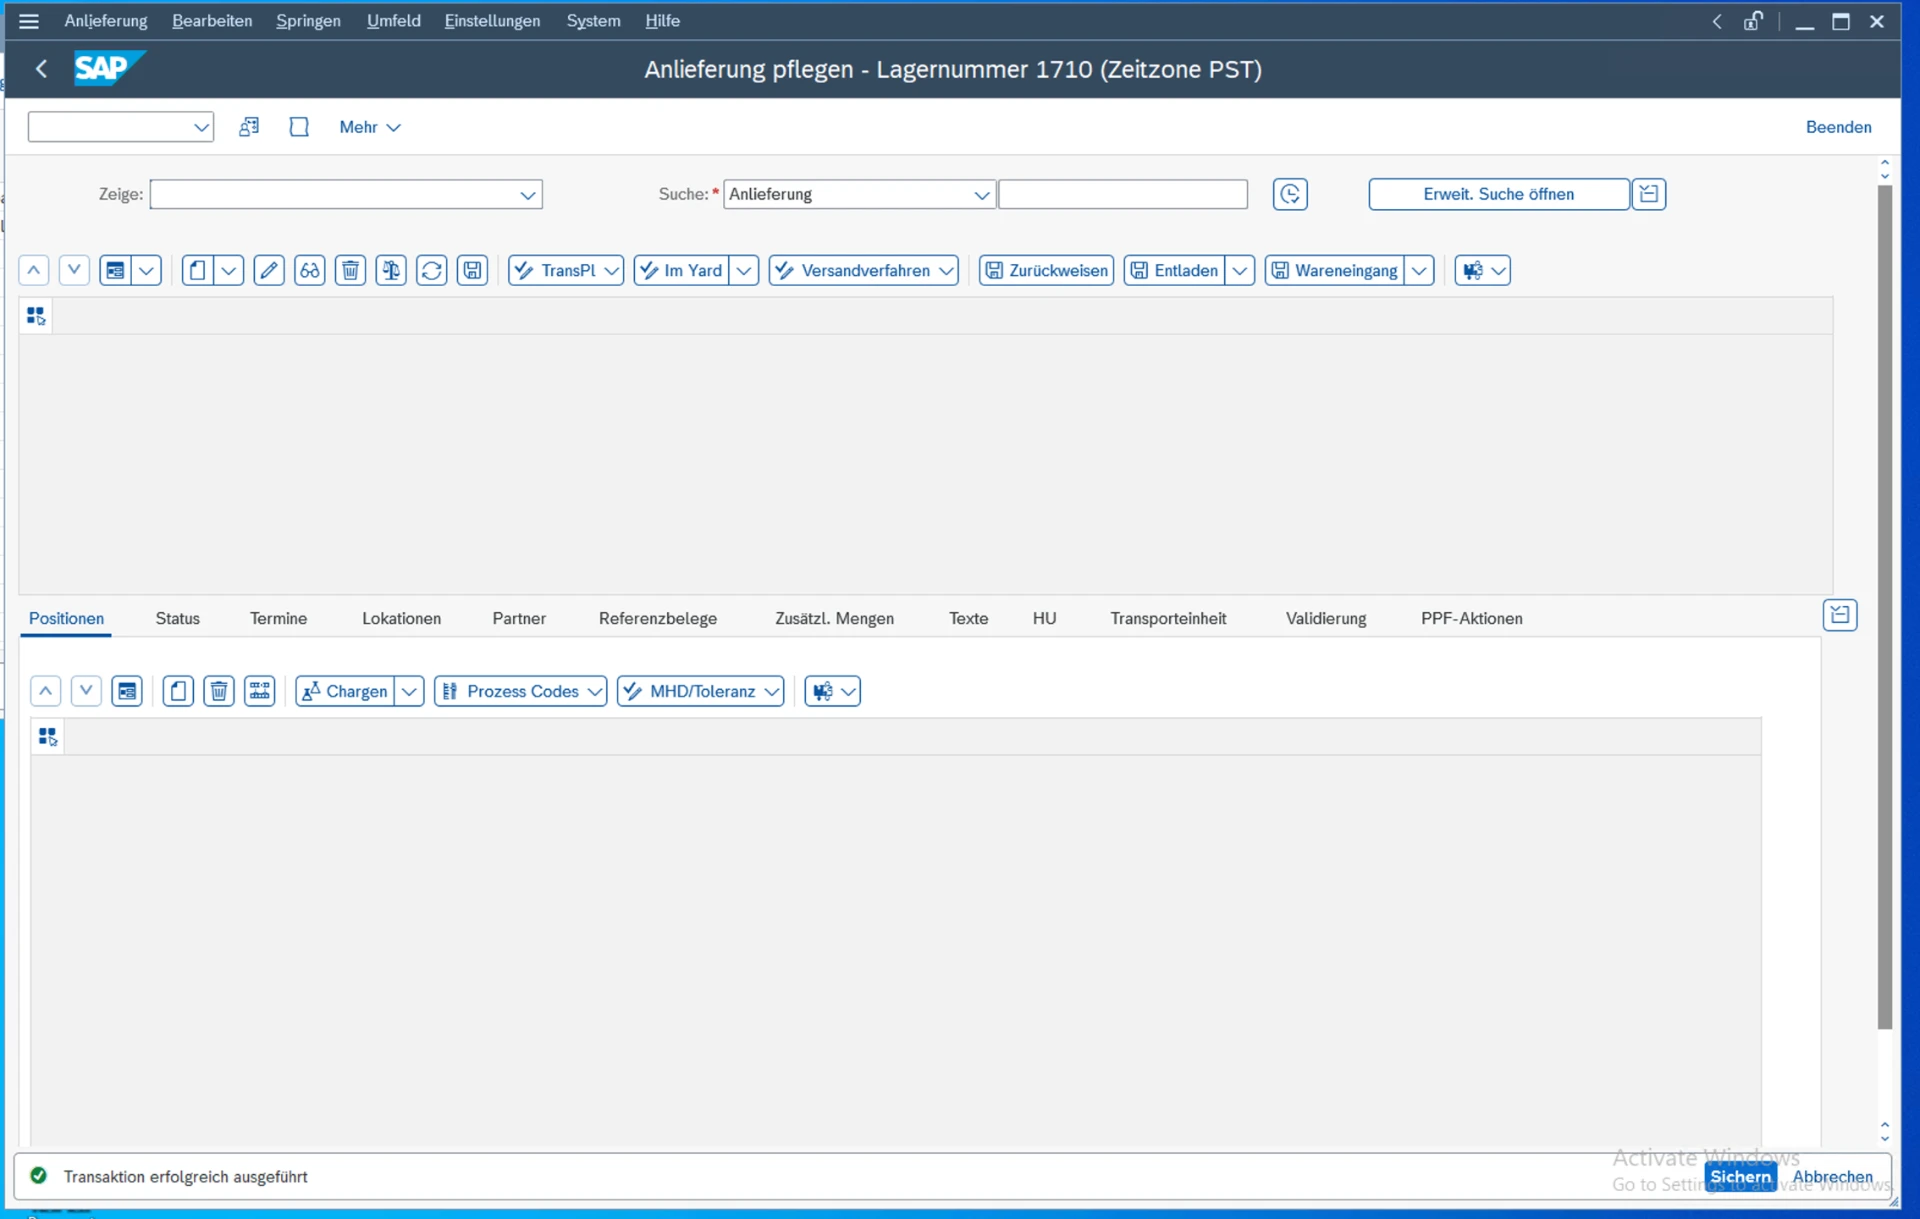Switch to the Lokationen tab
The height and width of the screenshot is (1219, 1920).
click(401, 619)
